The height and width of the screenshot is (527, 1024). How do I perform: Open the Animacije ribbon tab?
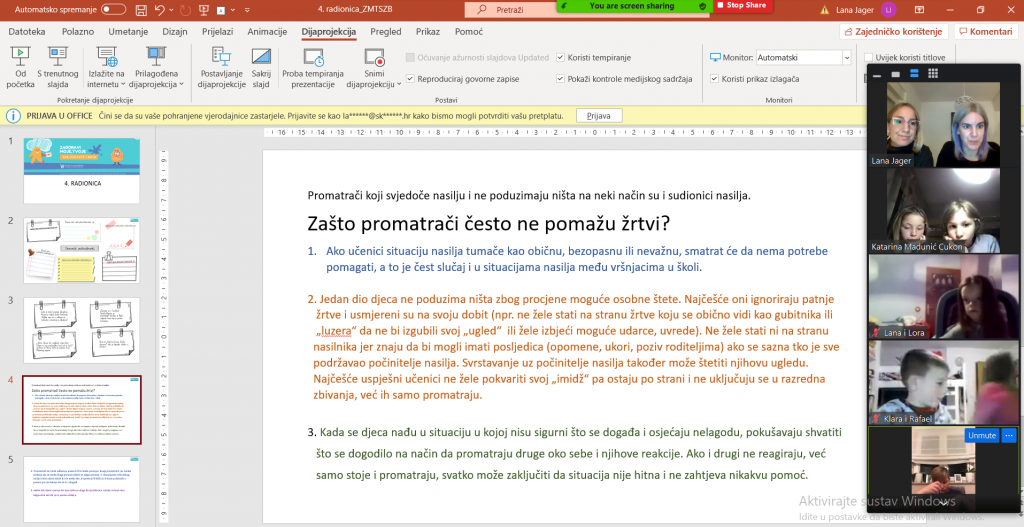[x=267, y=32]
